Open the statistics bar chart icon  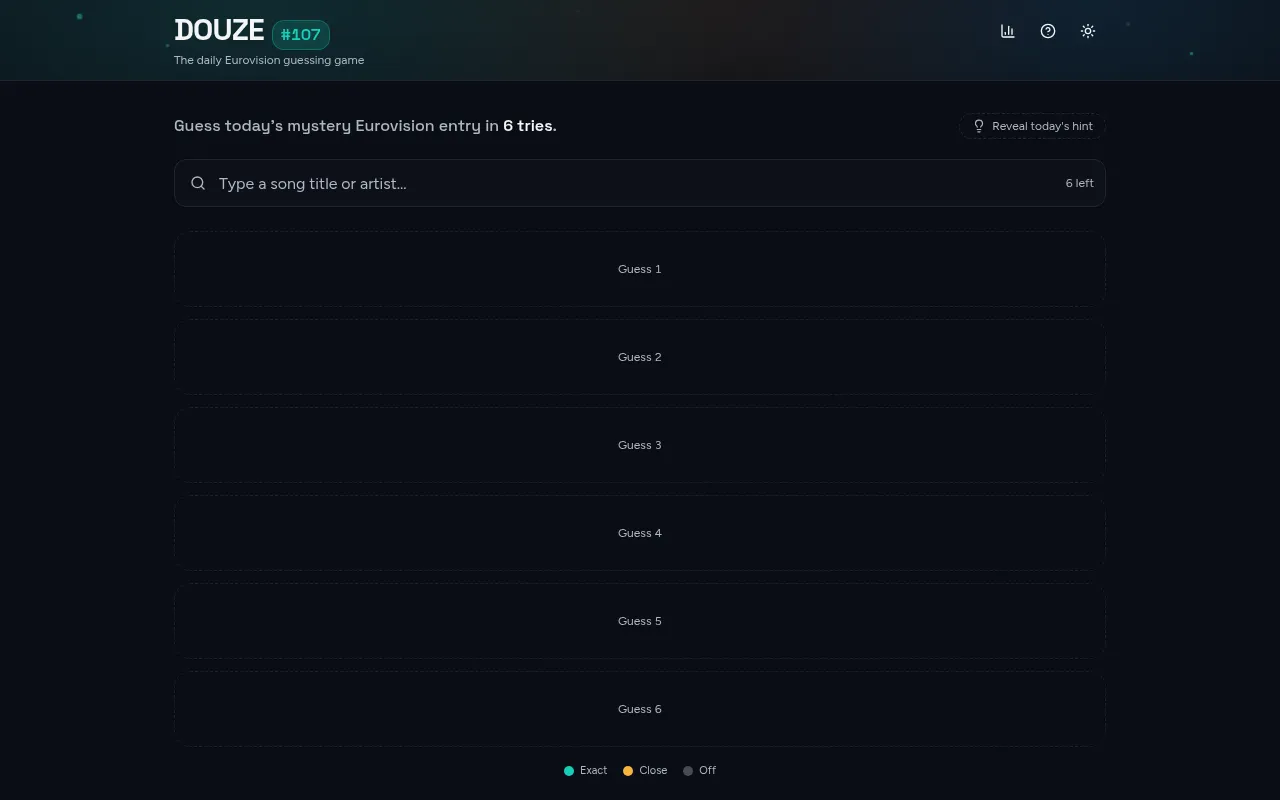click(x=1008, y=31)
